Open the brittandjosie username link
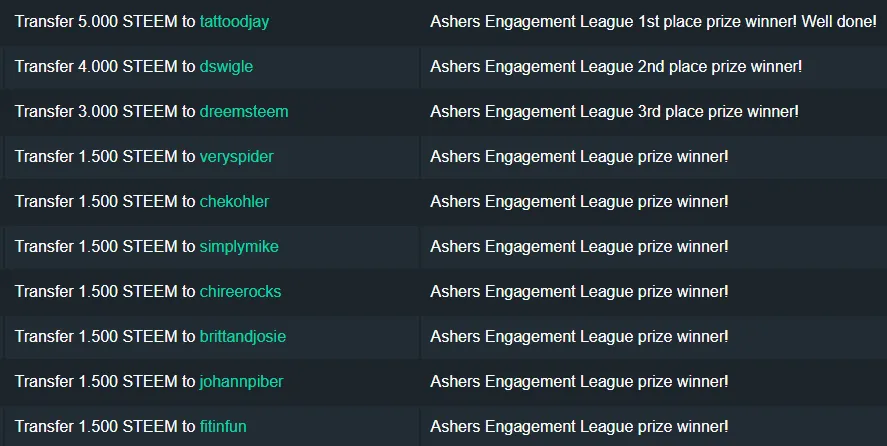The image size is (887, 446). tap(243, 336)
